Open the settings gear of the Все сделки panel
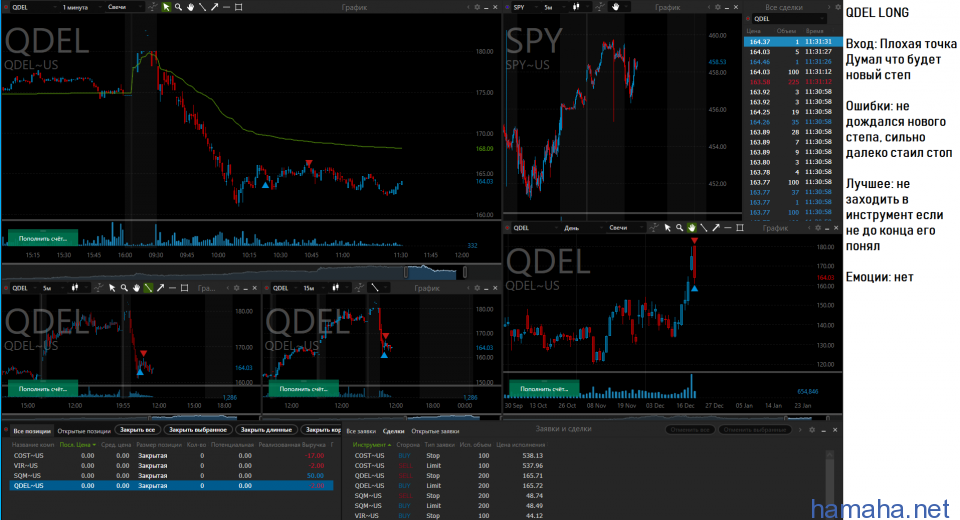 click(x=838, y=7)
